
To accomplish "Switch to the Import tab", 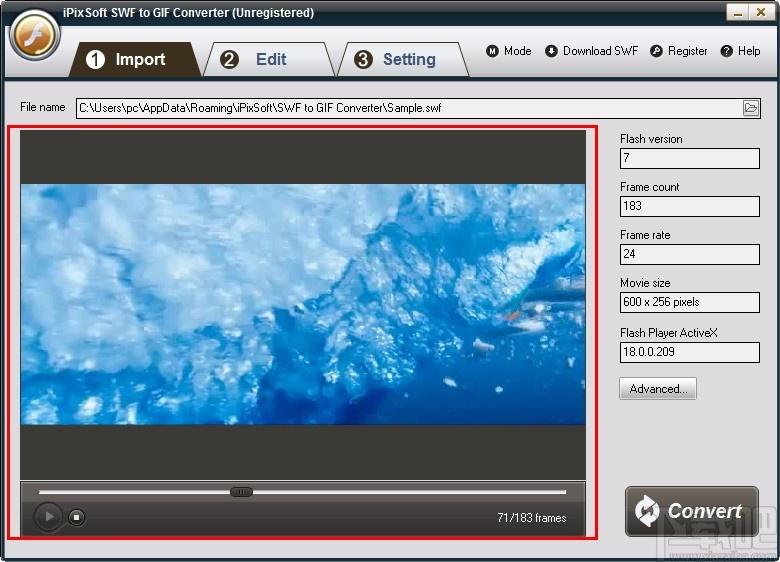I will [x=134, y=60].
